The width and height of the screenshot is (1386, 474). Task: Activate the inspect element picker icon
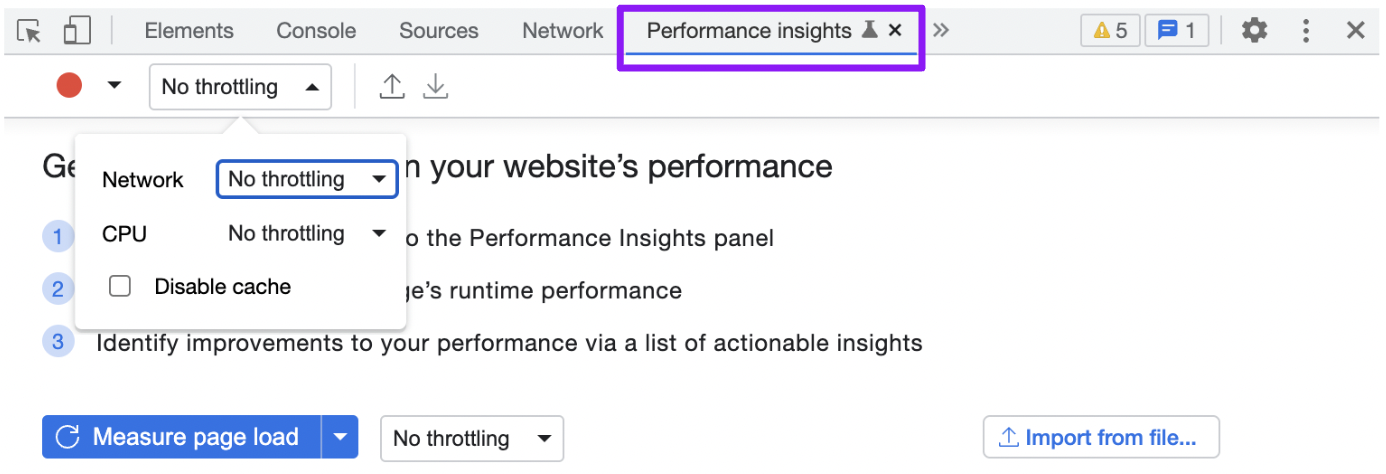pyautogui.click(x=30, y=31)
